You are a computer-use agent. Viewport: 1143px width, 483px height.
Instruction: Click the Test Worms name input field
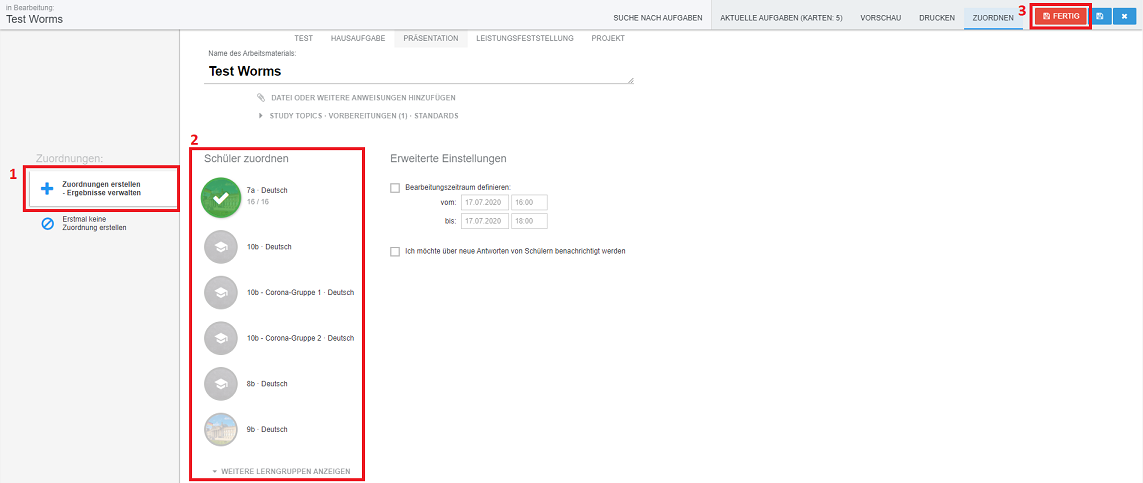coord(419,71)
